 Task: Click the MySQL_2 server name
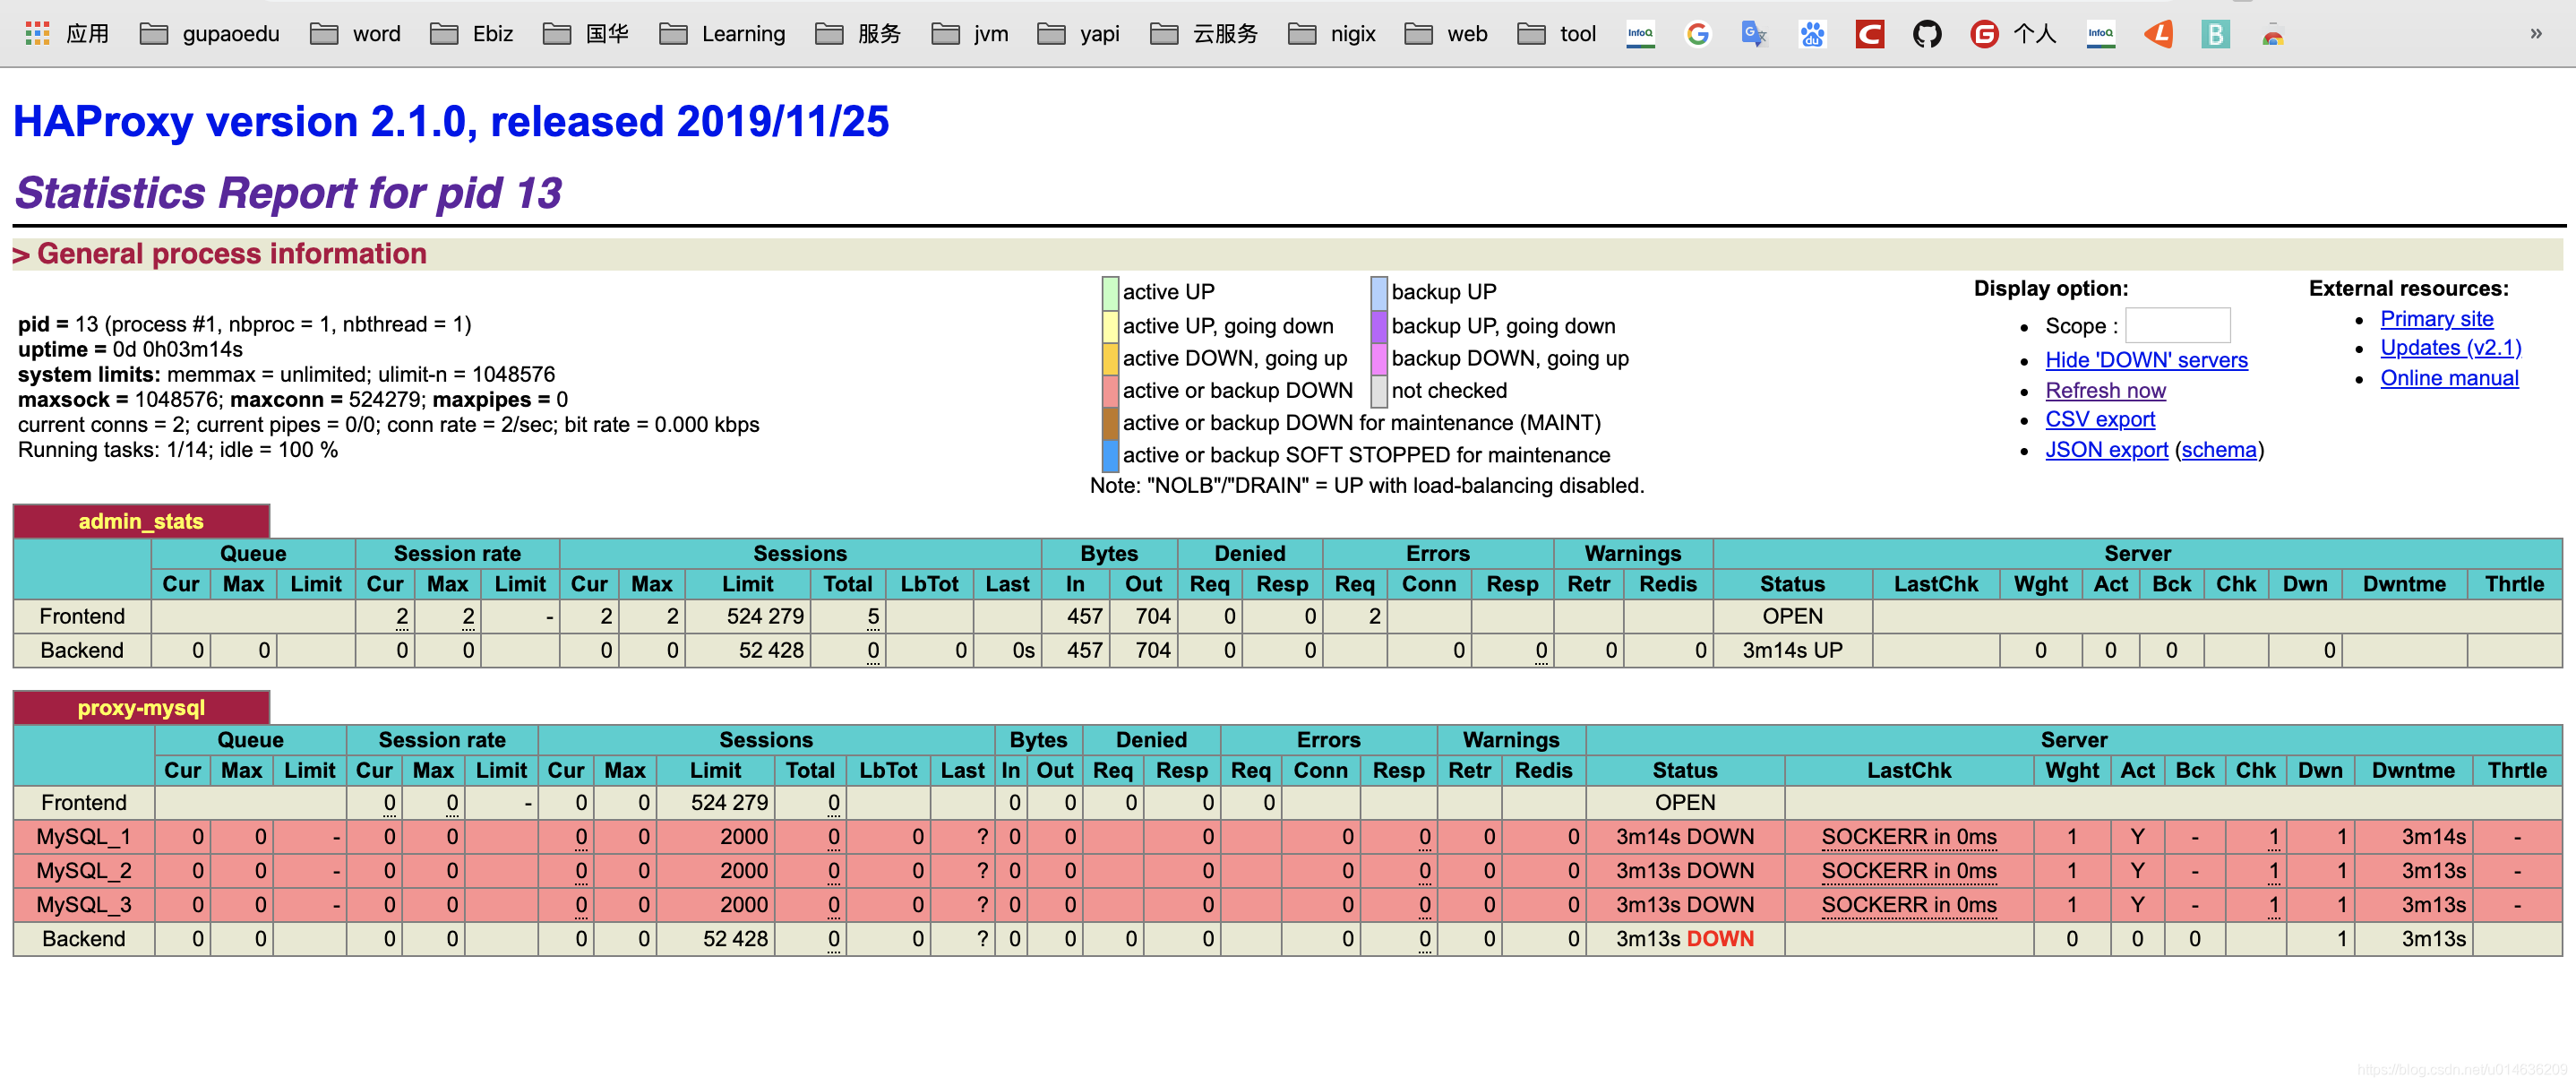pyautogui.click(x=83, y=870)
